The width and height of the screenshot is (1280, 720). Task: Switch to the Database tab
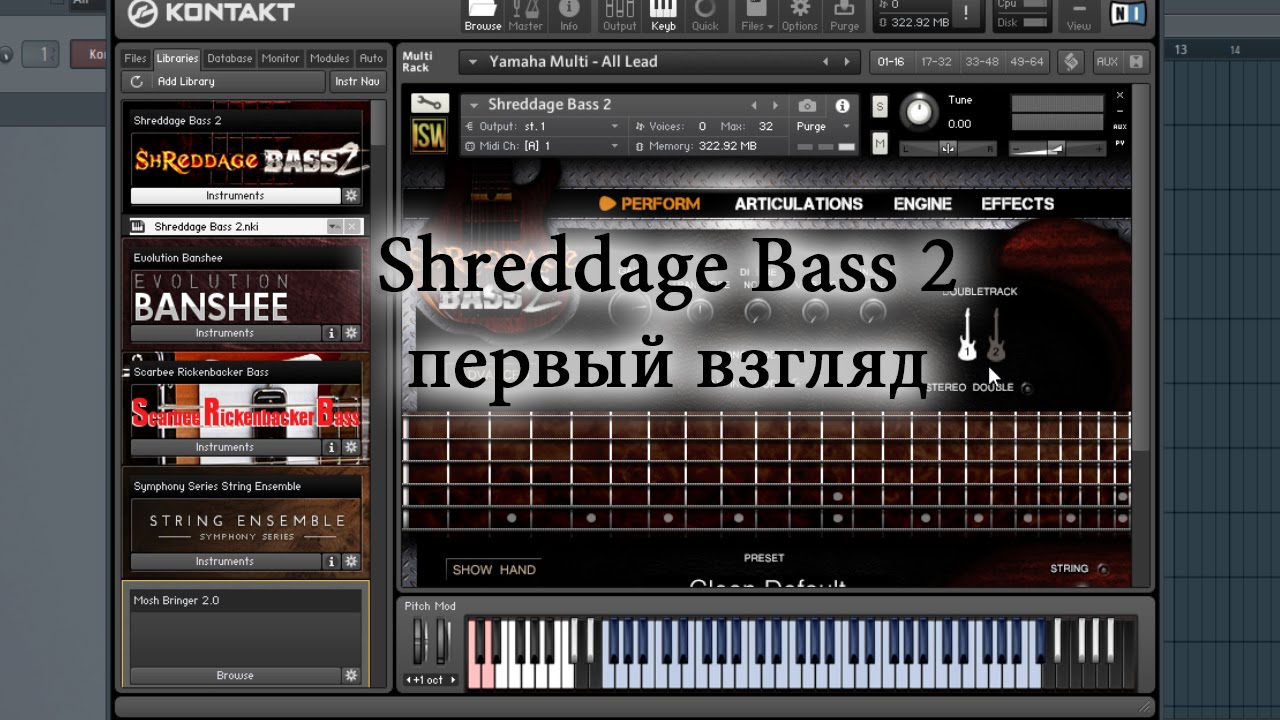point(230,59)
